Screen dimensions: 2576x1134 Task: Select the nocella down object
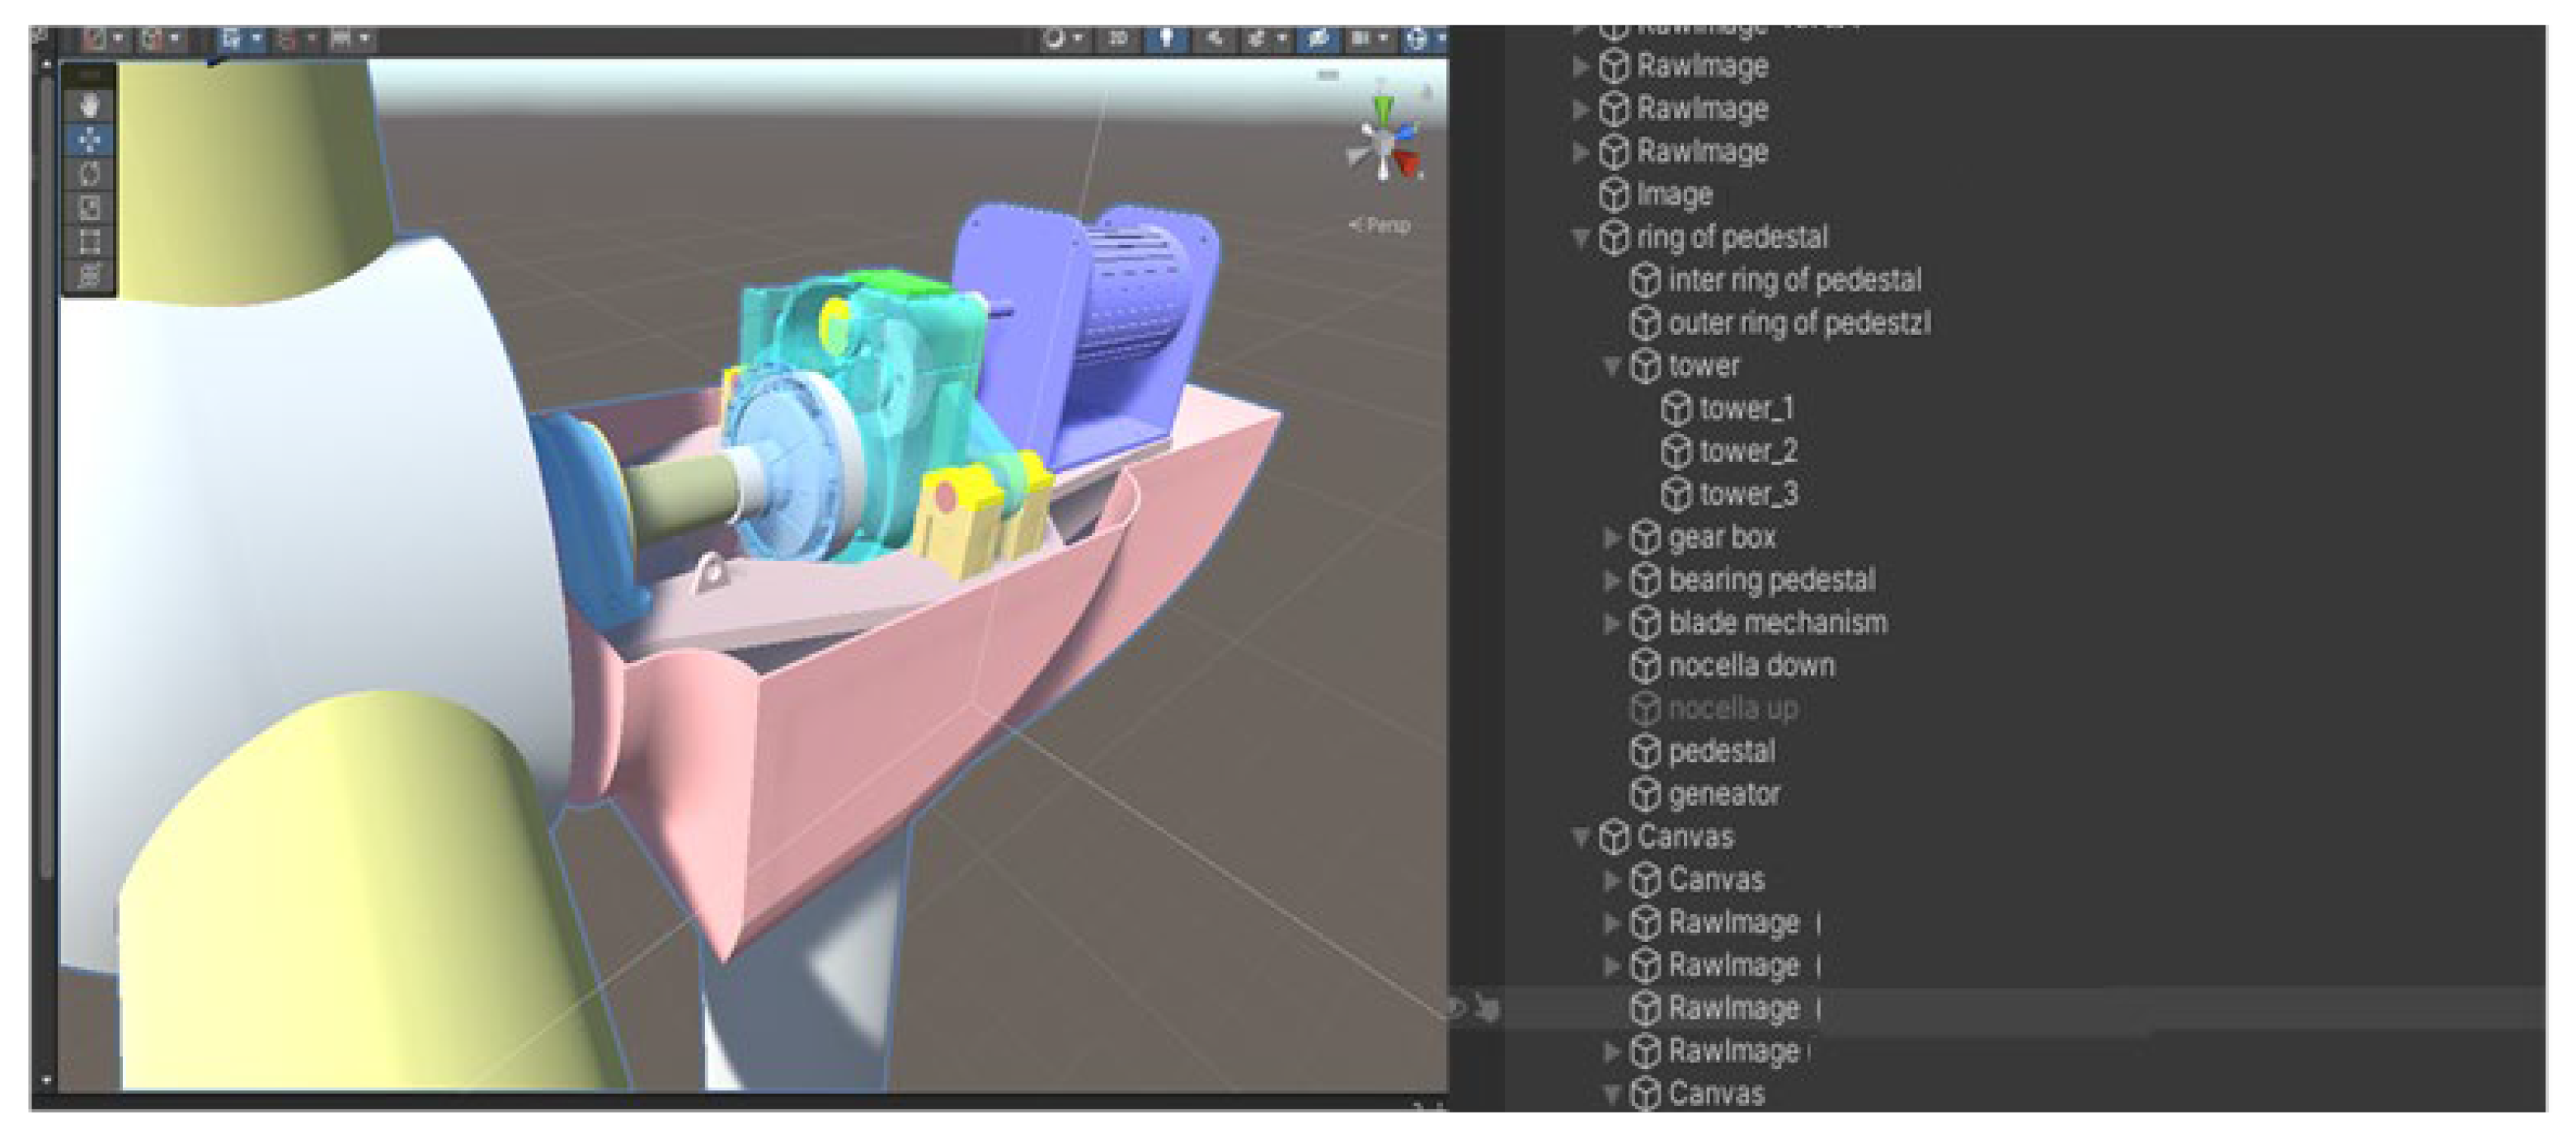[x=1750, y=666]
